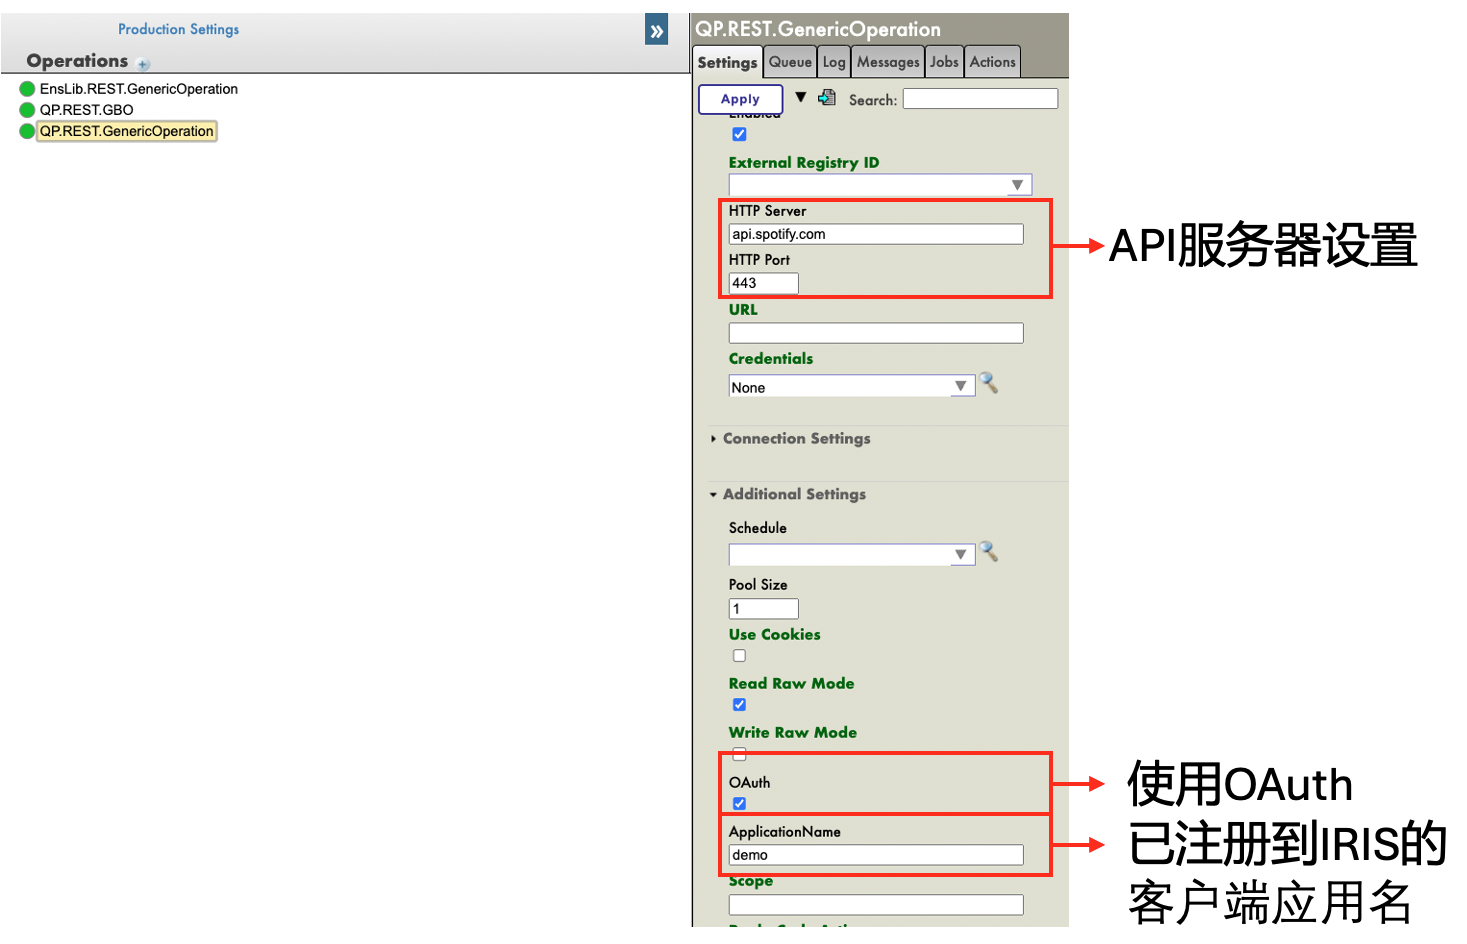This screenshot has width=1467, height=944.
Task: Expand the Connection Settings section
Action: 796,439
